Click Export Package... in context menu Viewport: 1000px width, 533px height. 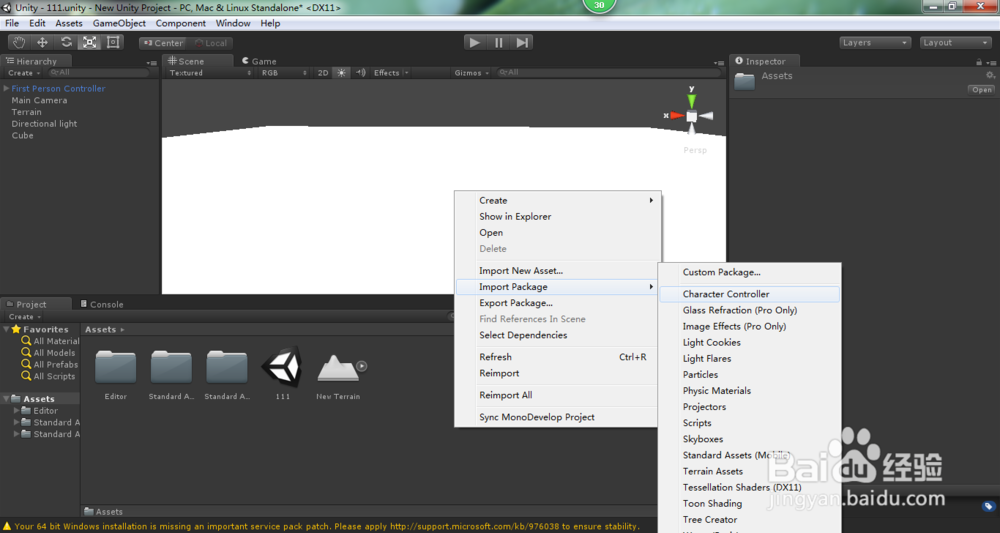click(556, 303)
